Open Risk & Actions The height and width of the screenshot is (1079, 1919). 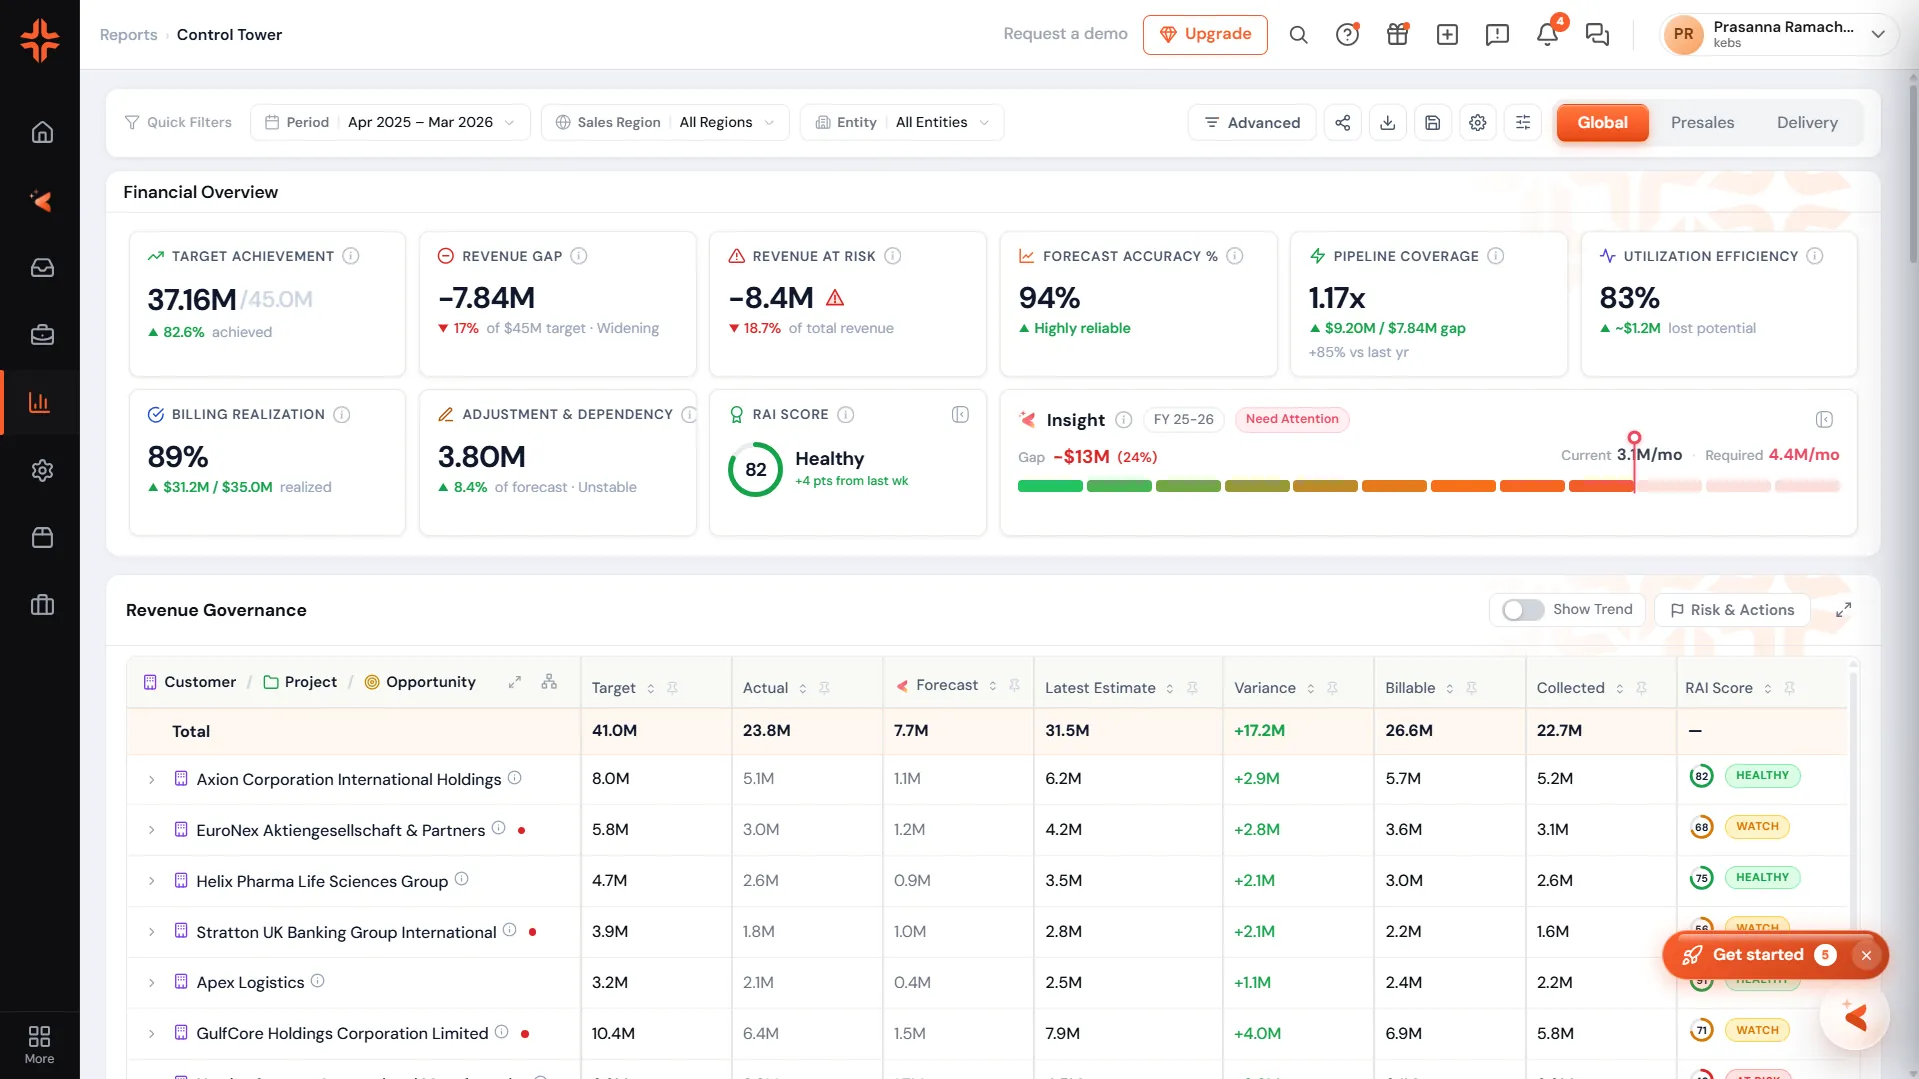coord(1732,610)
